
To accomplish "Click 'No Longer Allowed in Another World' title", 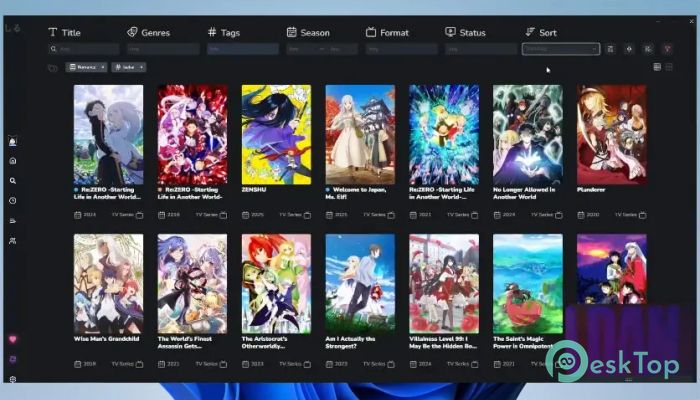I will coord(524,193).
